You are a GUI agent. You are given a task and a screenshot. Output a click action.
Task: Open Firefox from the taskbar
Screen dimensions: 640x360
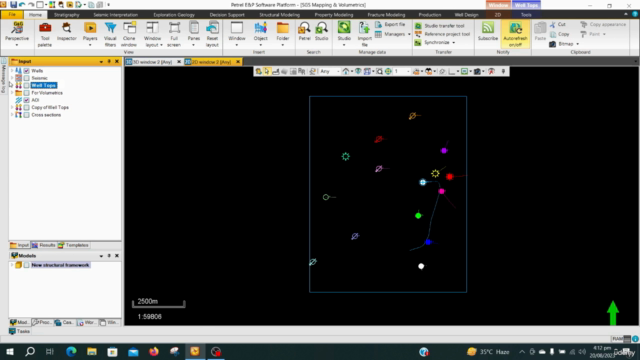pyautogui.click(x=153, y=351)
